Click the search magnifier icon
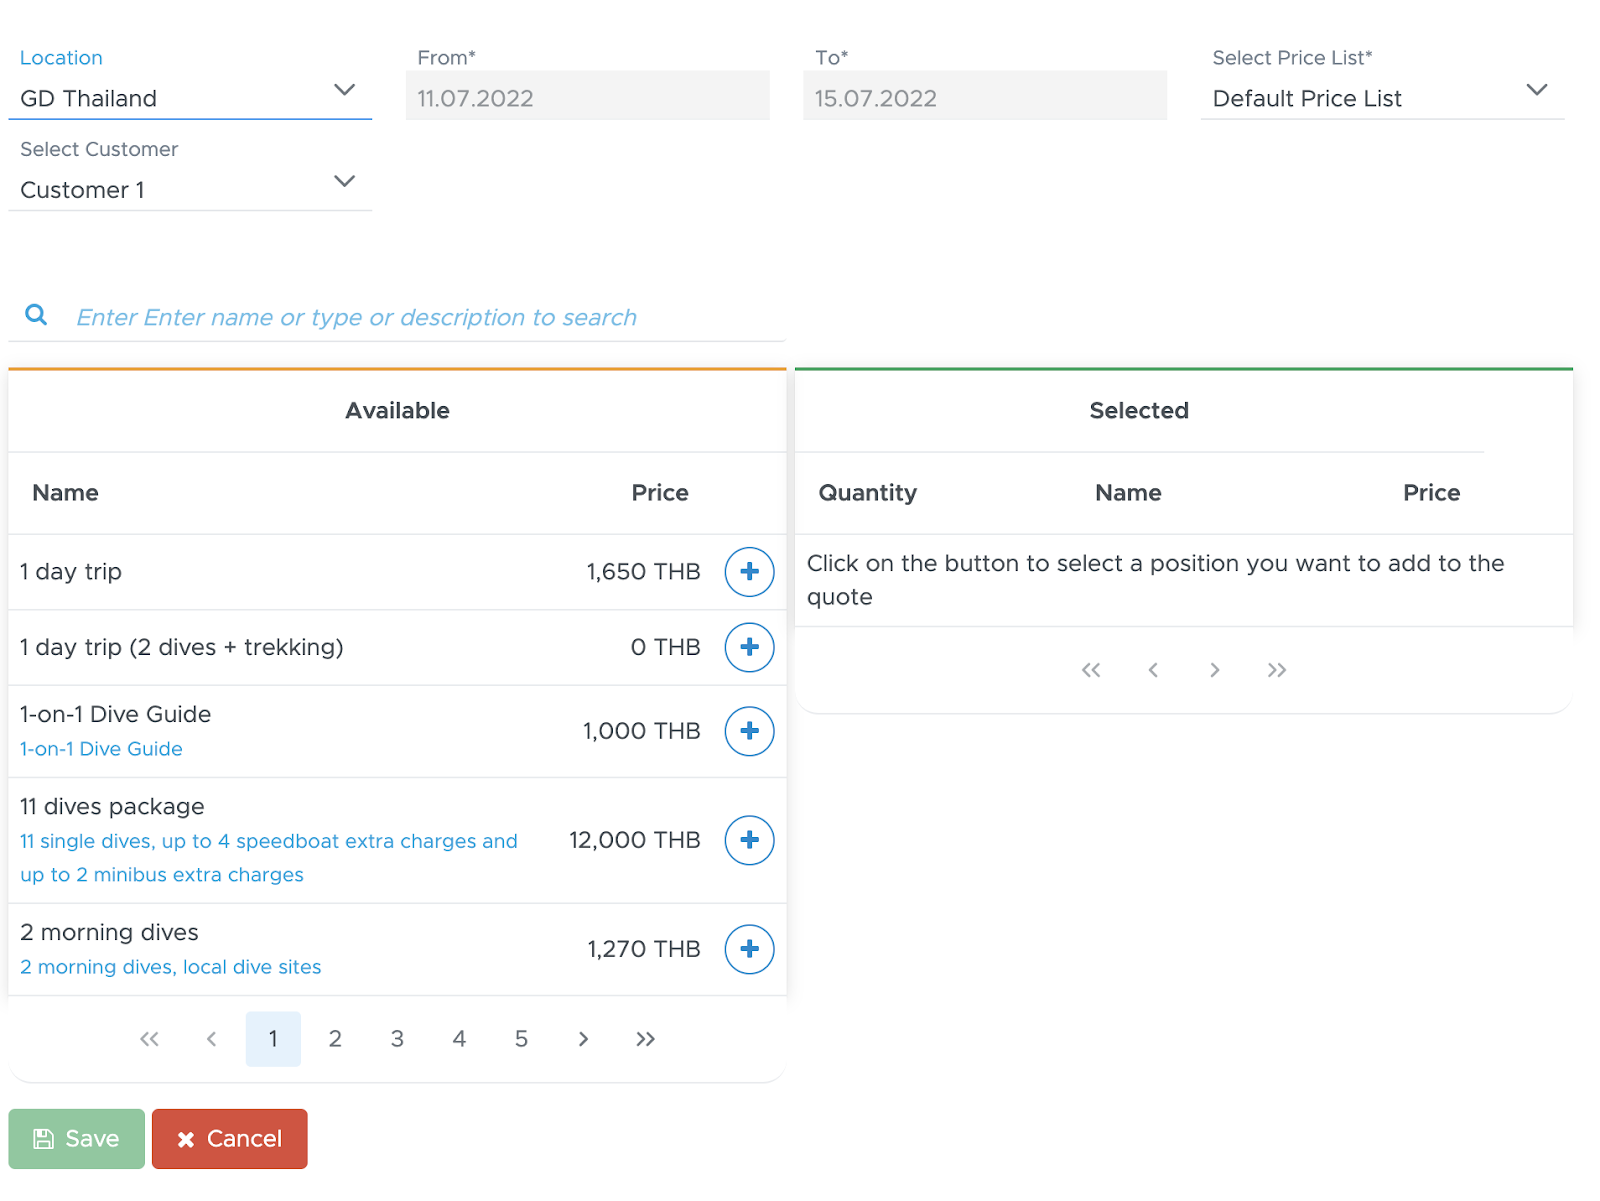This screenshot has height=1201, width=1600. pyautogui.click(x=36, y=315)
